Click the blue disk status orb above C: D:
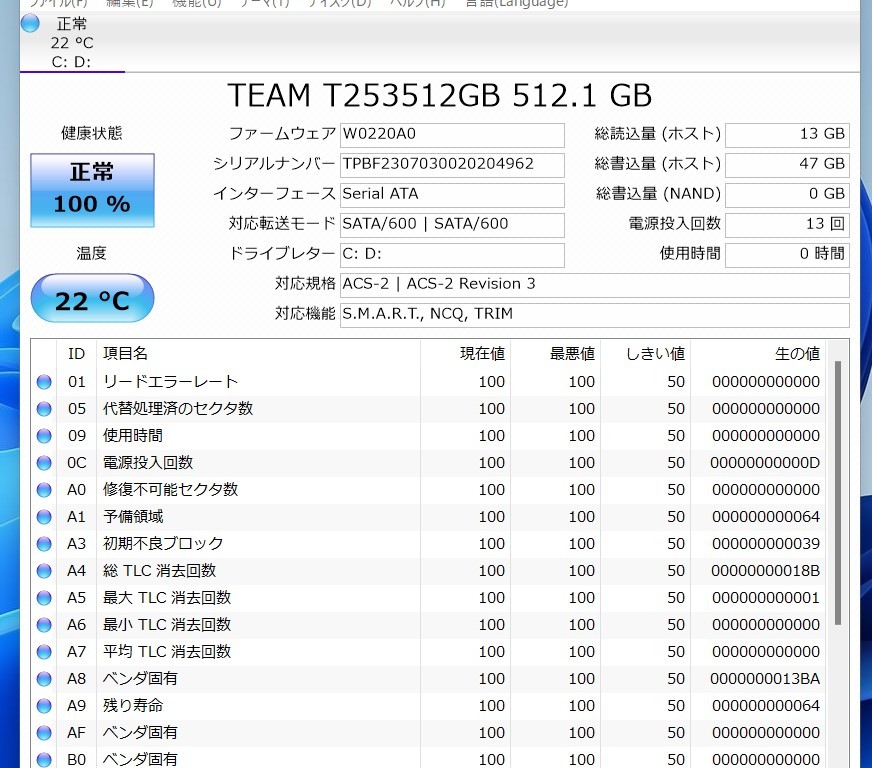The width and height of the screenshot is (872, 768). 30,24
